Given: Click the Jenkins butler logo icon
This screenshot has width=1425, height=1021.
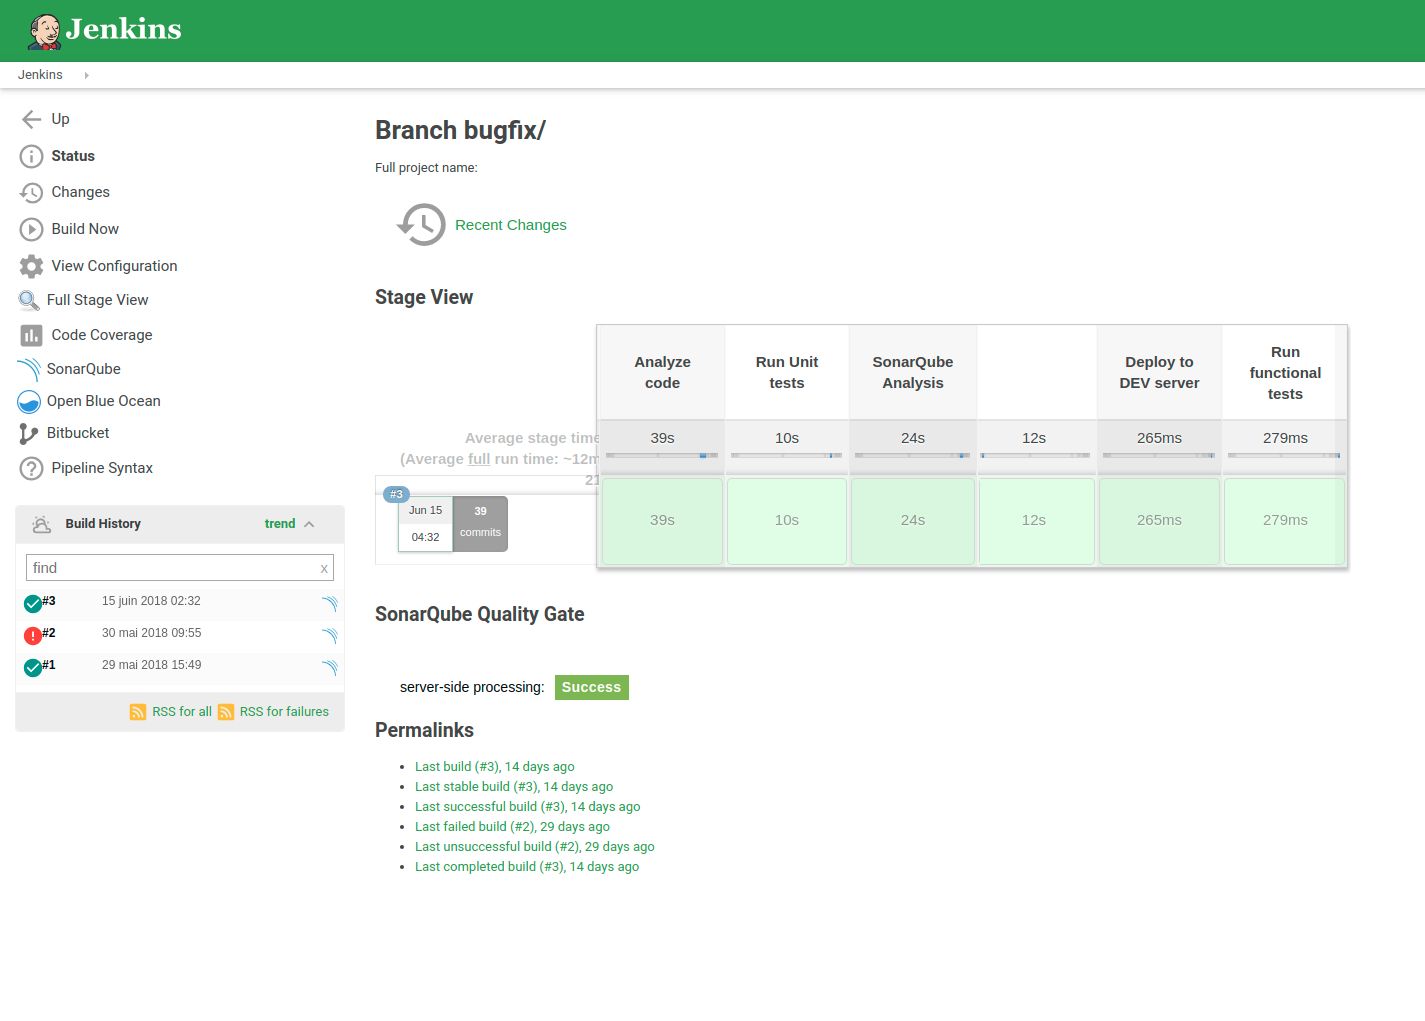Looking at the screenshot, I should [x=44, y=31].
